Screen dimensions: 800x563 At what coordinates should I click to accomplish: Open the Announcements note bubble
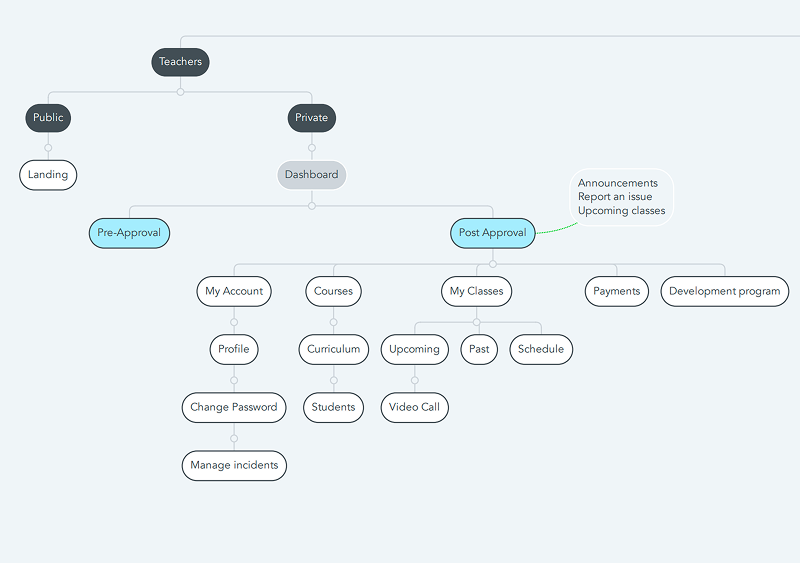[x=621, y=197]
